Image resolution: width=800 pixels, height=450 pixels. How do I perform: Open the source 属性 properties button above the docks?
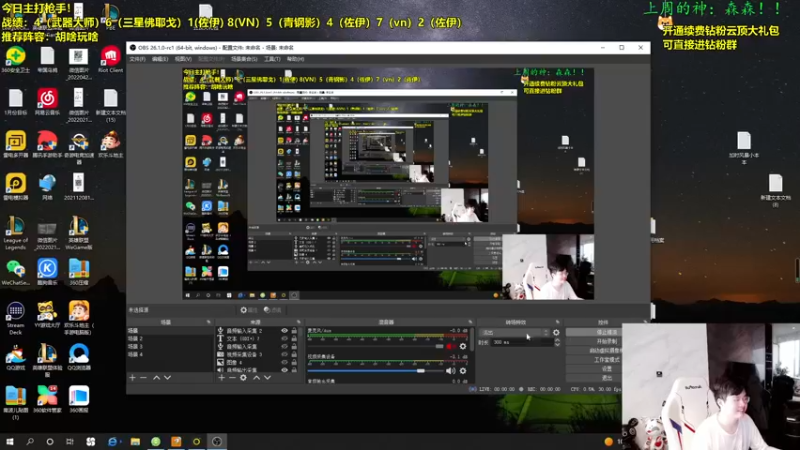(x=249, y=310)
